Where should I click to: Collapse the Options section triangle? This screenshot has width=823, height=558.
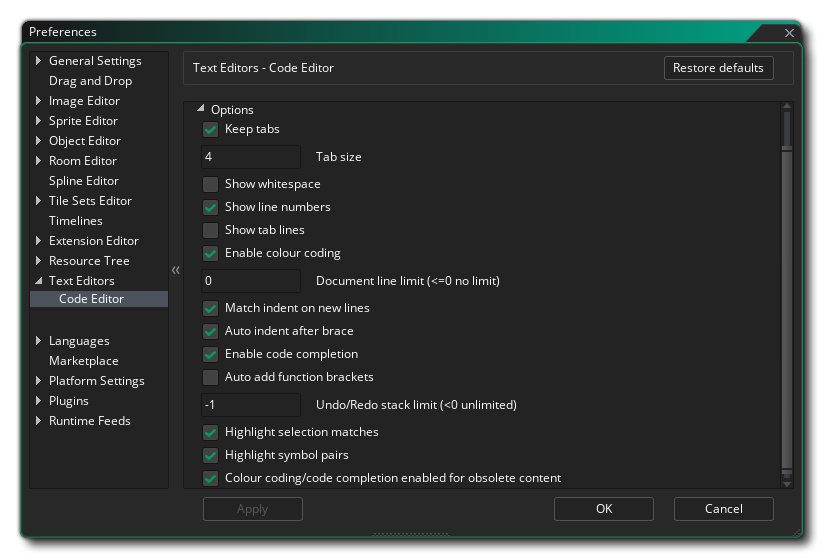click(200, 109)
